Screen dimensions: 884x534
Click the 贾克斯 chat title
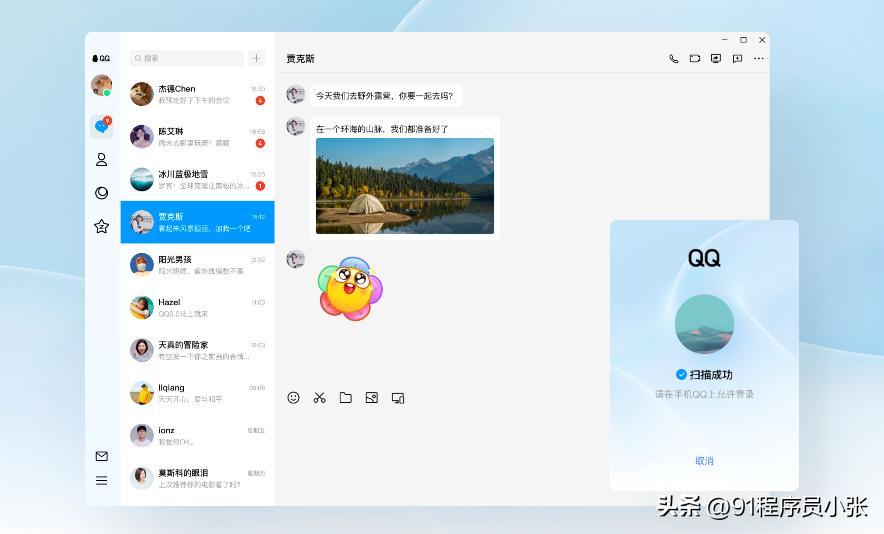[x=300, y=59]
